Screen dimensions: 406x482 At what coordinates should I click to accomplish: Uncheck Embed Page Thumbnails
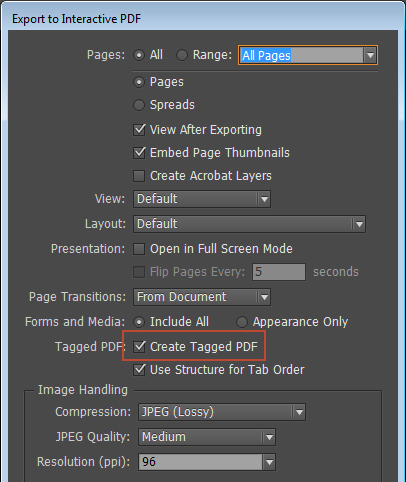click(x=139, y=153)
